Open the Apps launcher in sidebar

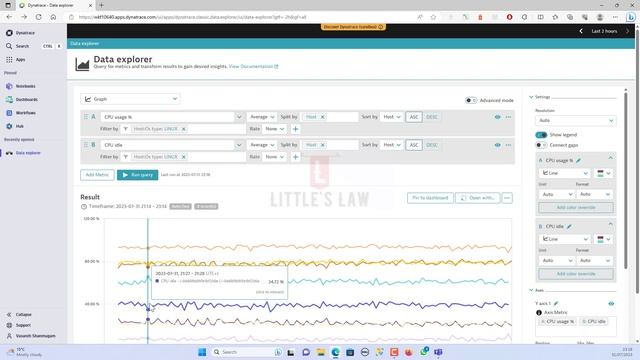pos(16,60)
